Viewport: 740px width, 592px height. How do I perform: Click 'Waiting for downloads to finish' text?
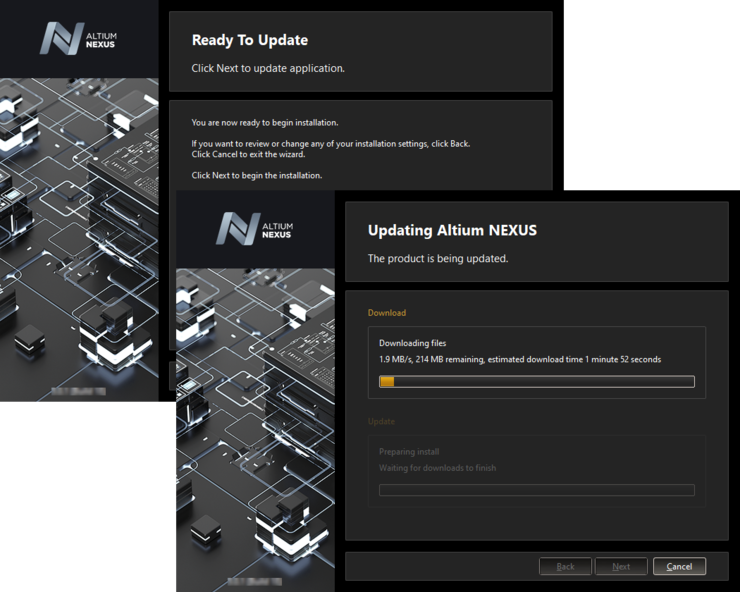point(437,468)
